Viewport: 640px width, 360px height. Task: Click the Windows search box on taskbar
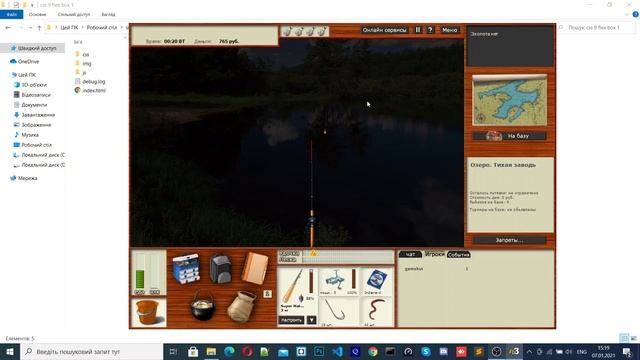tap(91, 351)
